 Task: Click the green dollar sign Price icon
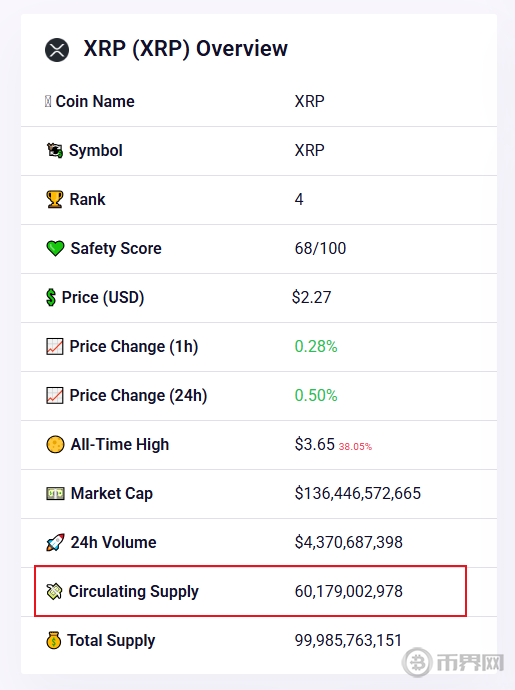pos(51,297)
